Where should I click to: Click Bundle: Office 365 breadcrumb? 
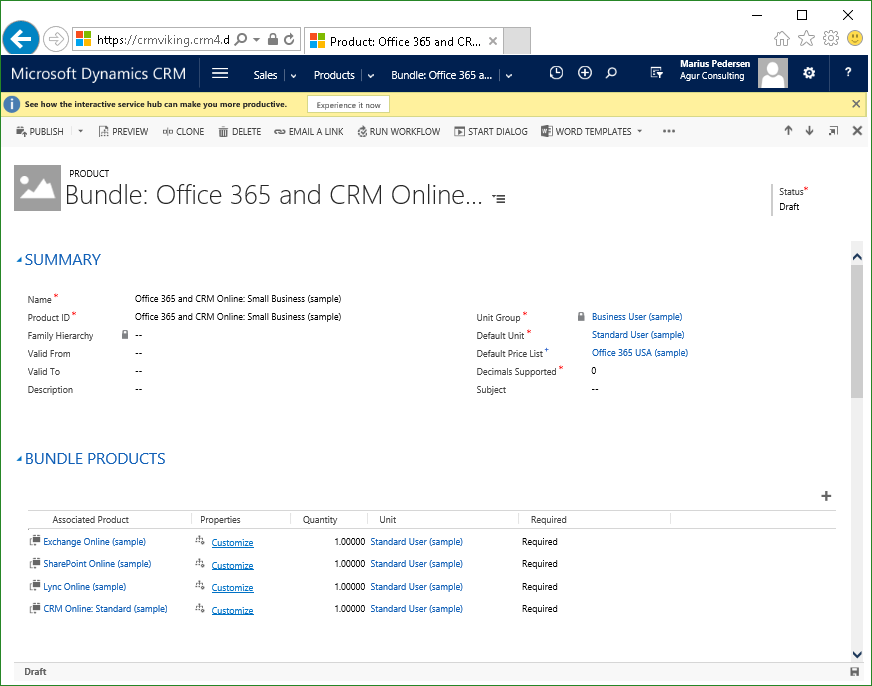tap(442, 75)
